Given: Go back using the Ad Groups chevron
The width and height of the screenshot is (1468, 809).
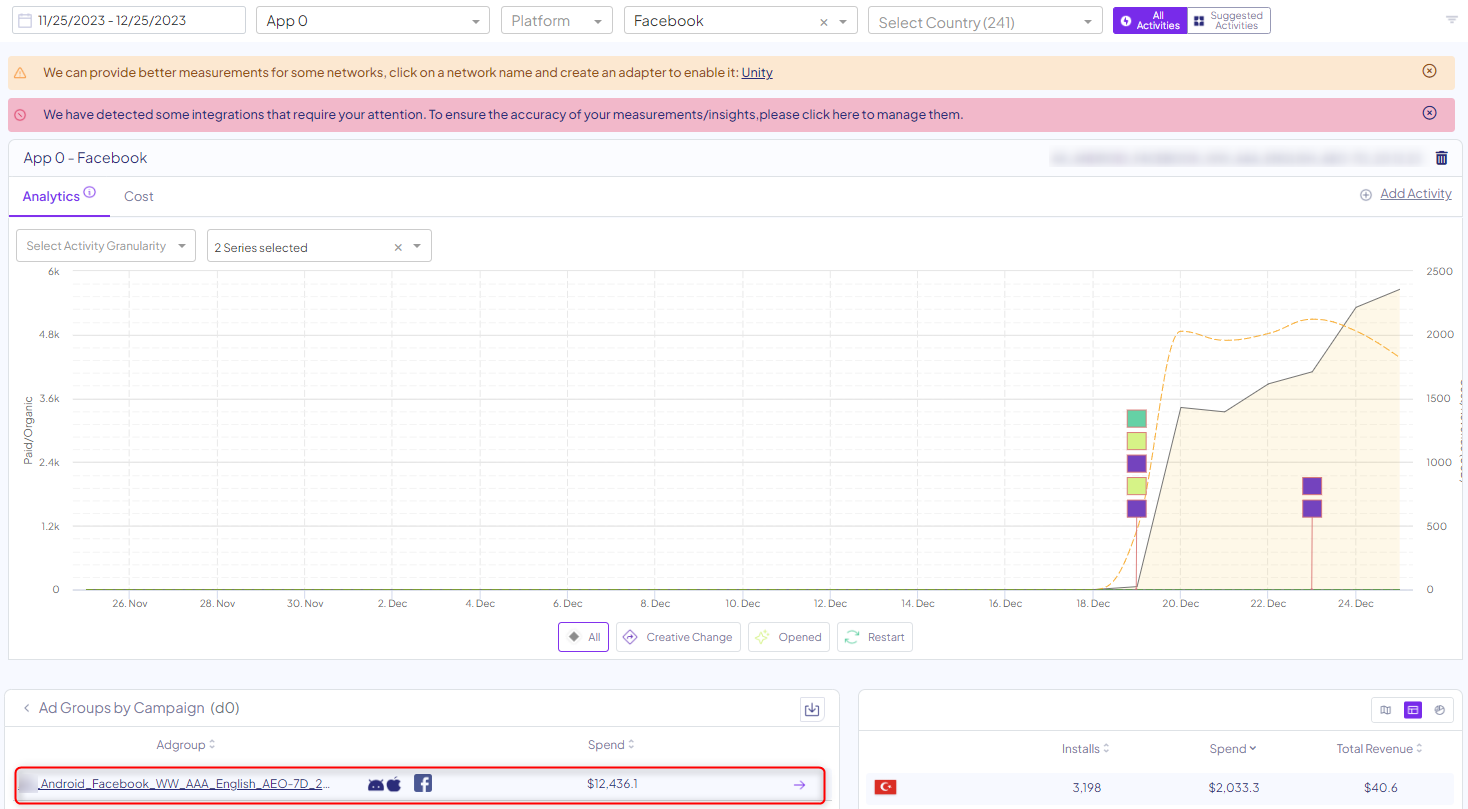Looking at the screenshot, I should tap(27, 709).
